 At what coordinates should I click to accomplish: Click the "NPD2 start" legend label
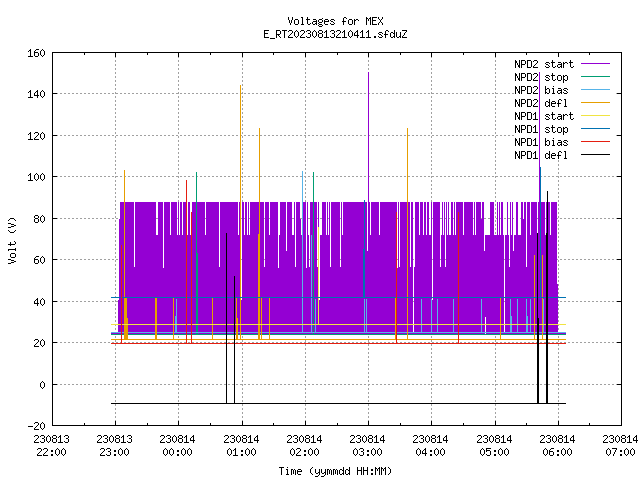tap(544, 64)
